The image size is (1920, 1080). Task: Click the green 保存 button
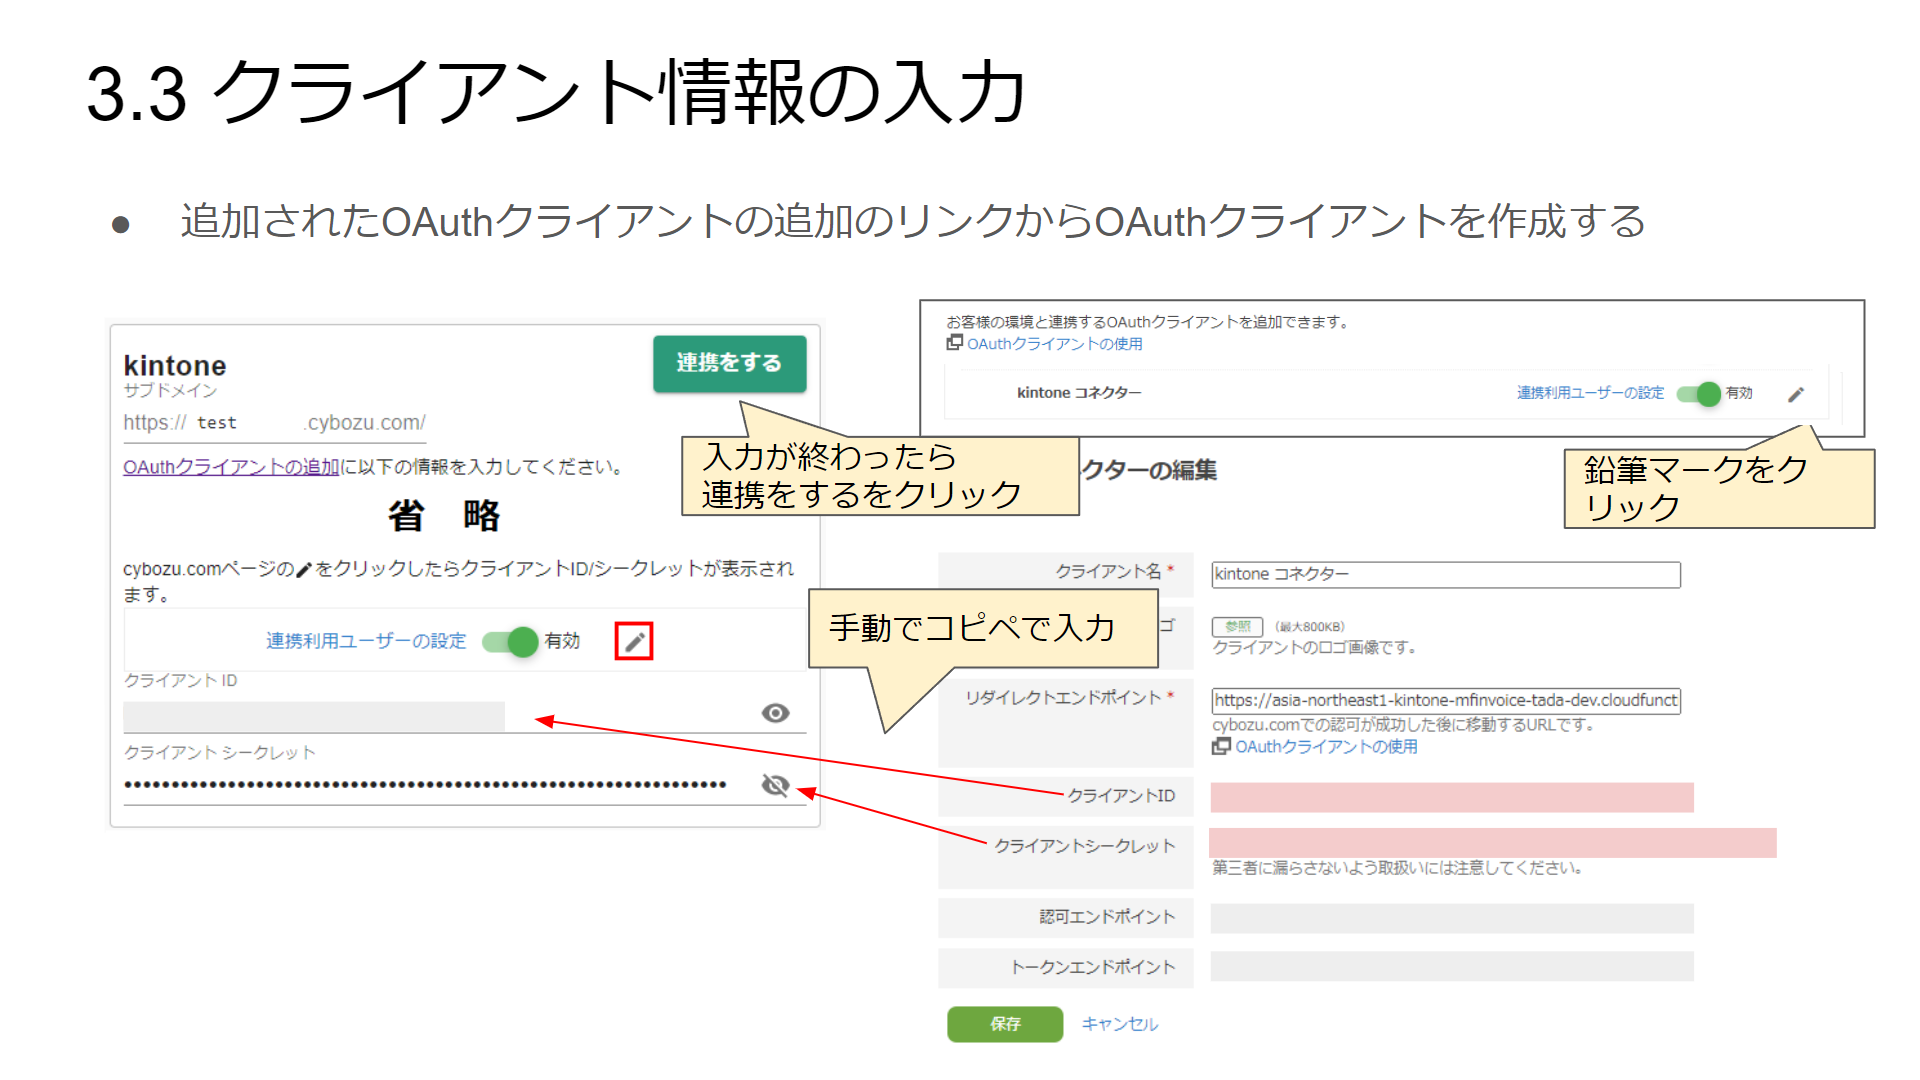pyautogui.click(x=1005, y=1024)
